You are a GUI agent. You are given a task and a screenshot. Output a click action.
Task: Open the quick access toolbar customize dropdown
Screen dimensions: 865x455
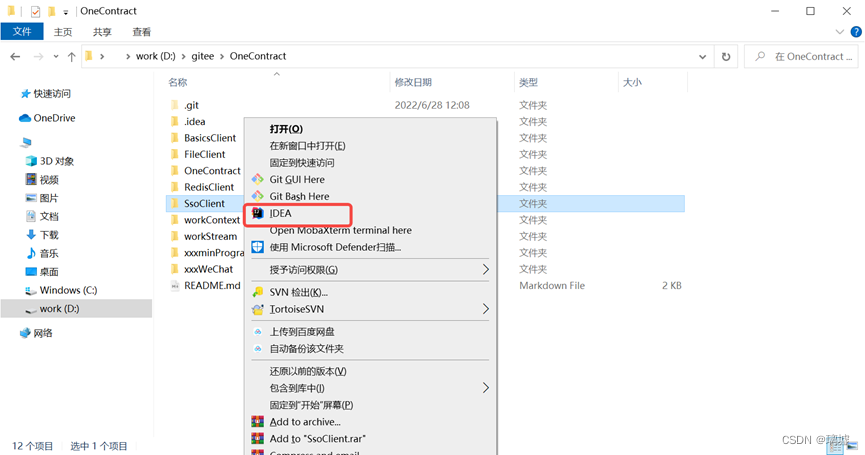tap(66, 12)
